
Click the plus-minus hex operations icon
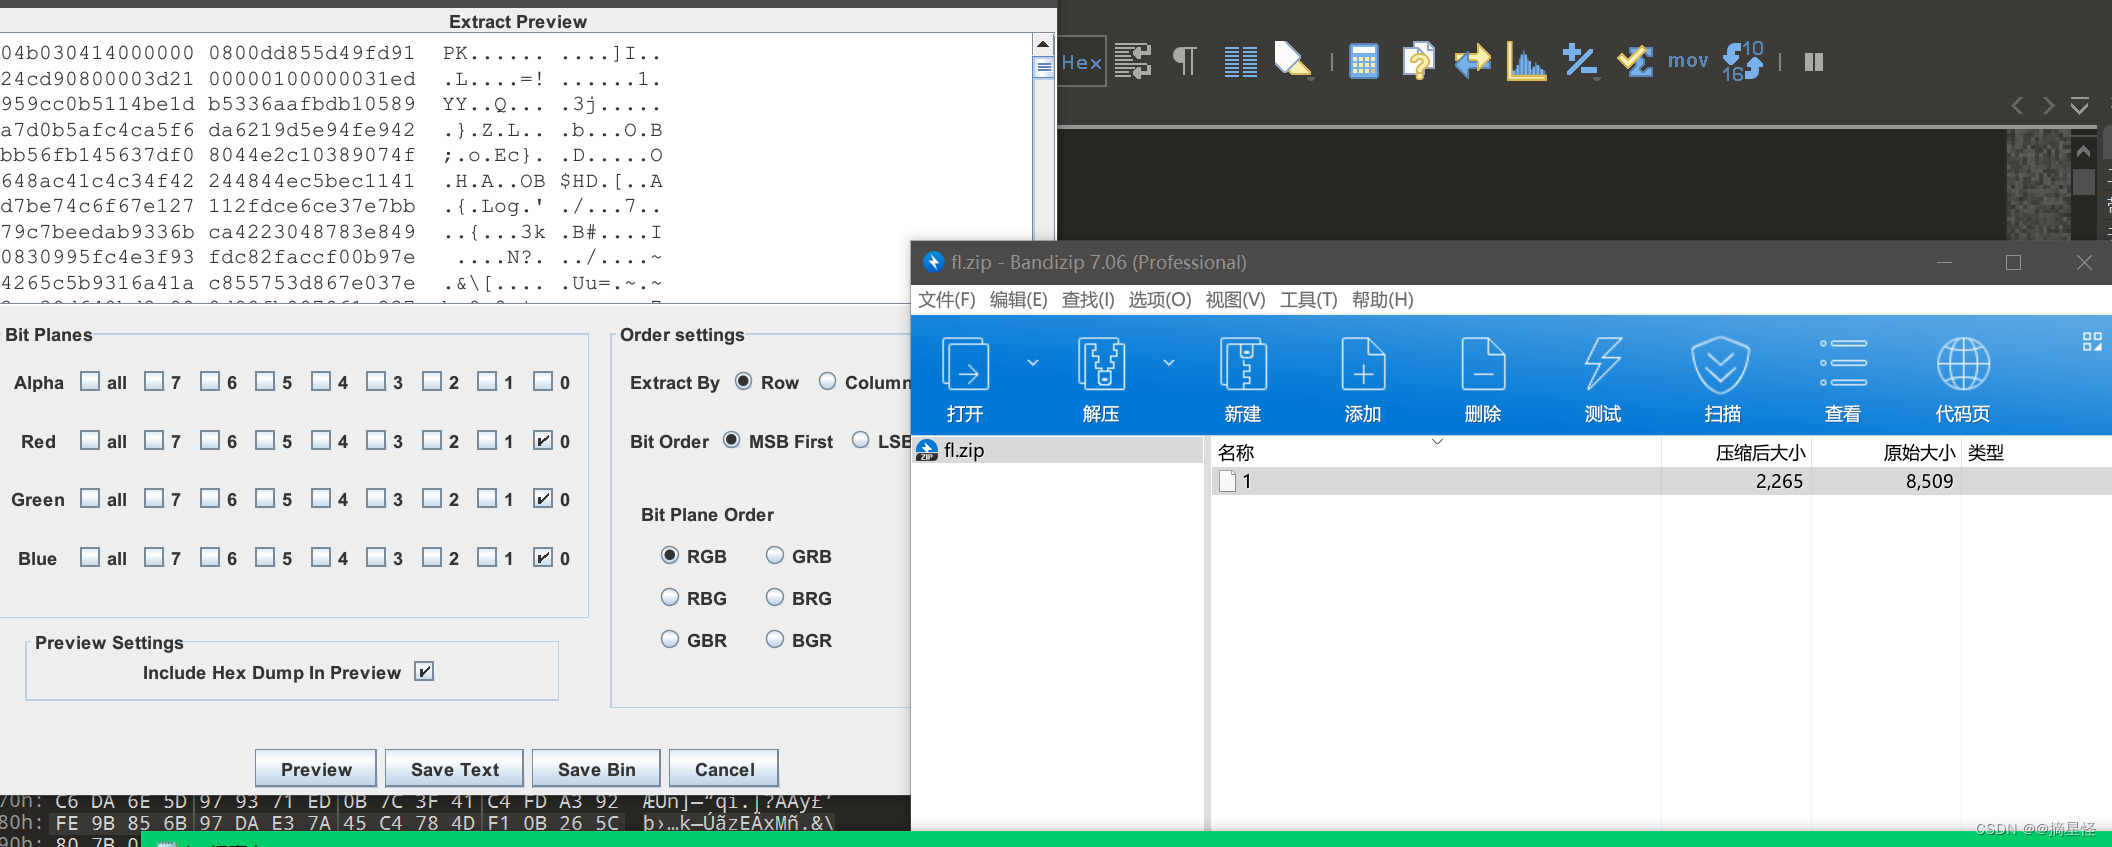(1580, 61)
